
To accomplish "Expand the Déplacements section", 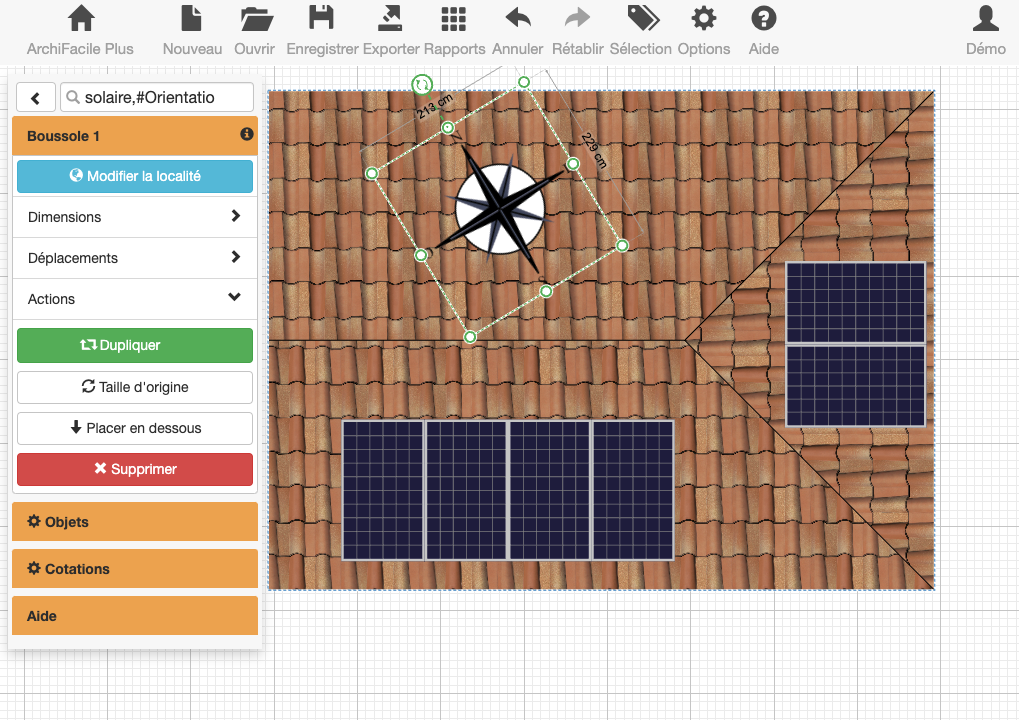I will (x=134, y=258).
